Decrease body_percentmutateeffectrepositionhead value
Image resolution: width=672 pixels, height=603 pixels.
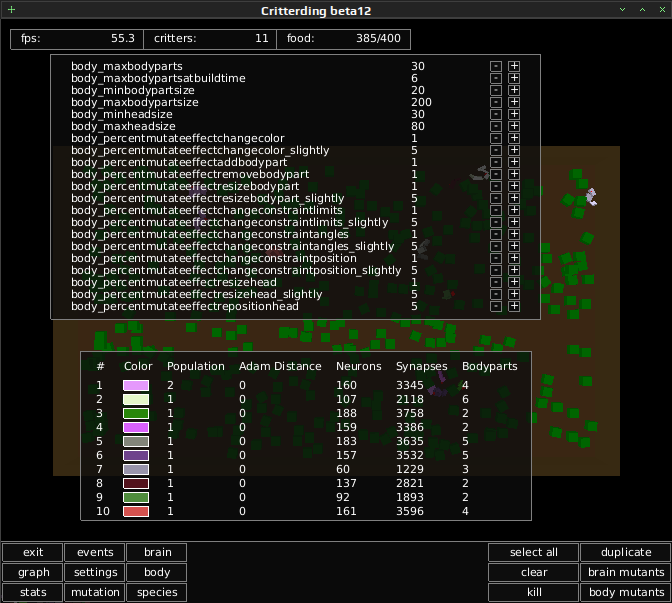496,306
